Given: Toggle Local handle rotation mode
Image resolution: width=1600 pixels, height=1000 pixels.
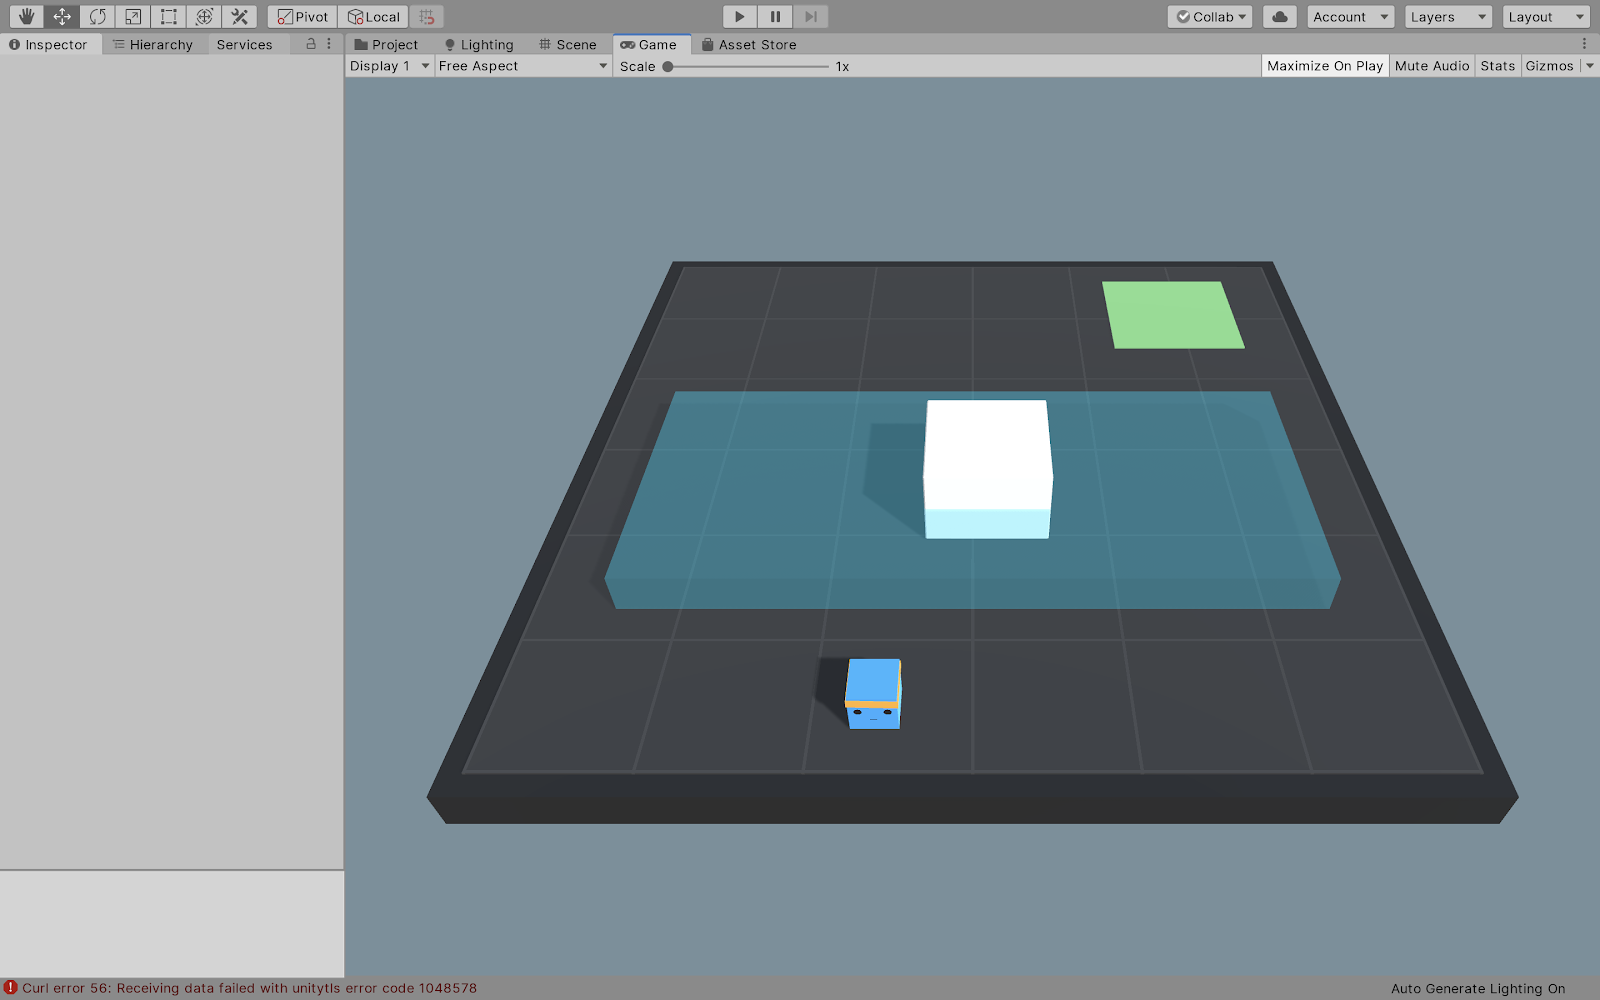Looking at the screenshot, I should [x=372, y=16].
